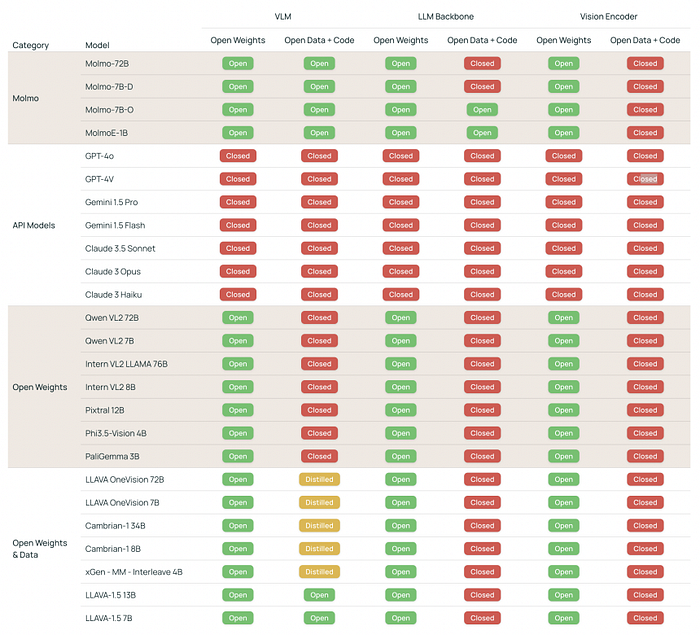Click Open Data + Code subheader under Vision Encoder

[645, 40]
